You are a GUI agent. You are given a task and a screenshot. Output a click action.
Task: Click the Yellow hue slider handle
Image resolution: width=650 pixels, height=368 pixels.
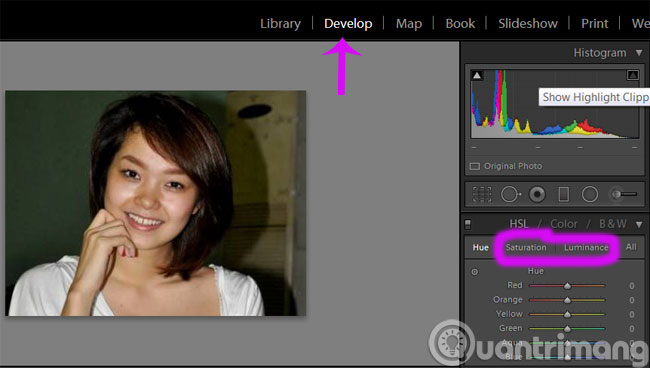(567, 315)
